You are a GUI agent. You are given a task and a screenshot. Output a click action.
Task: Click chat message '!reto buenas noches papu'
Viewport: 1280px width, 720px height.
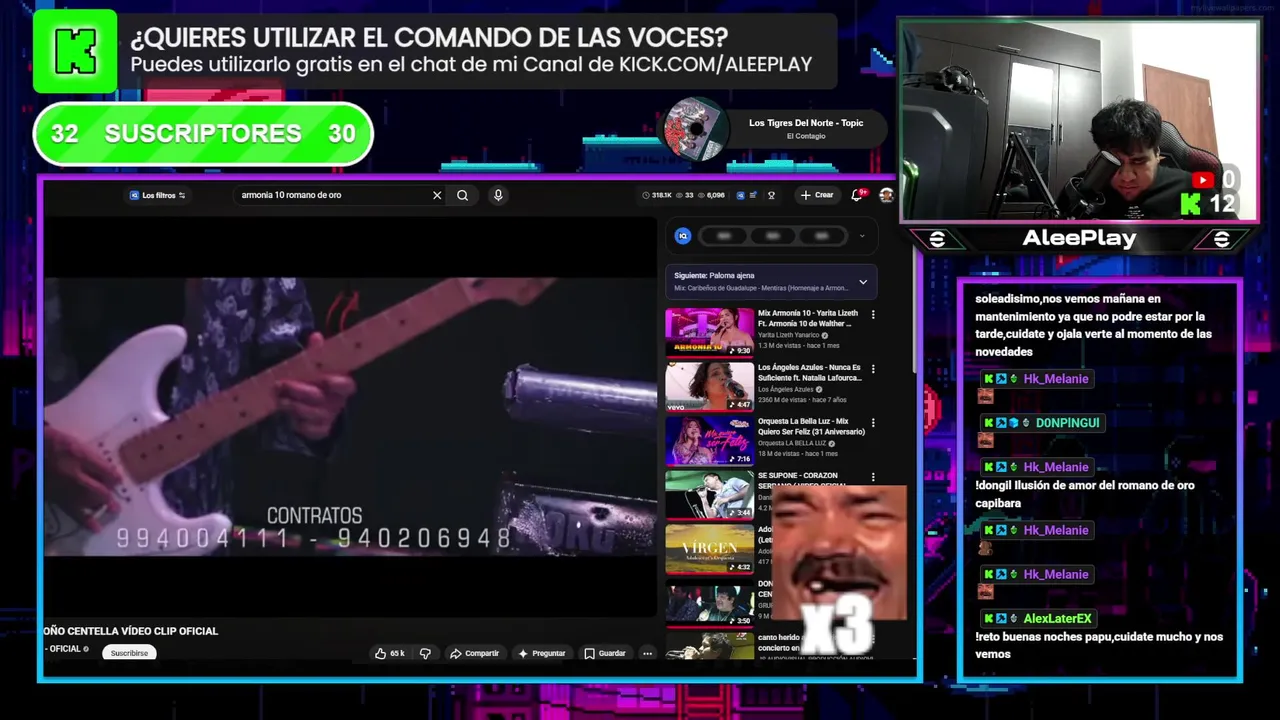pyautogui.click(x=1099, y=645)
